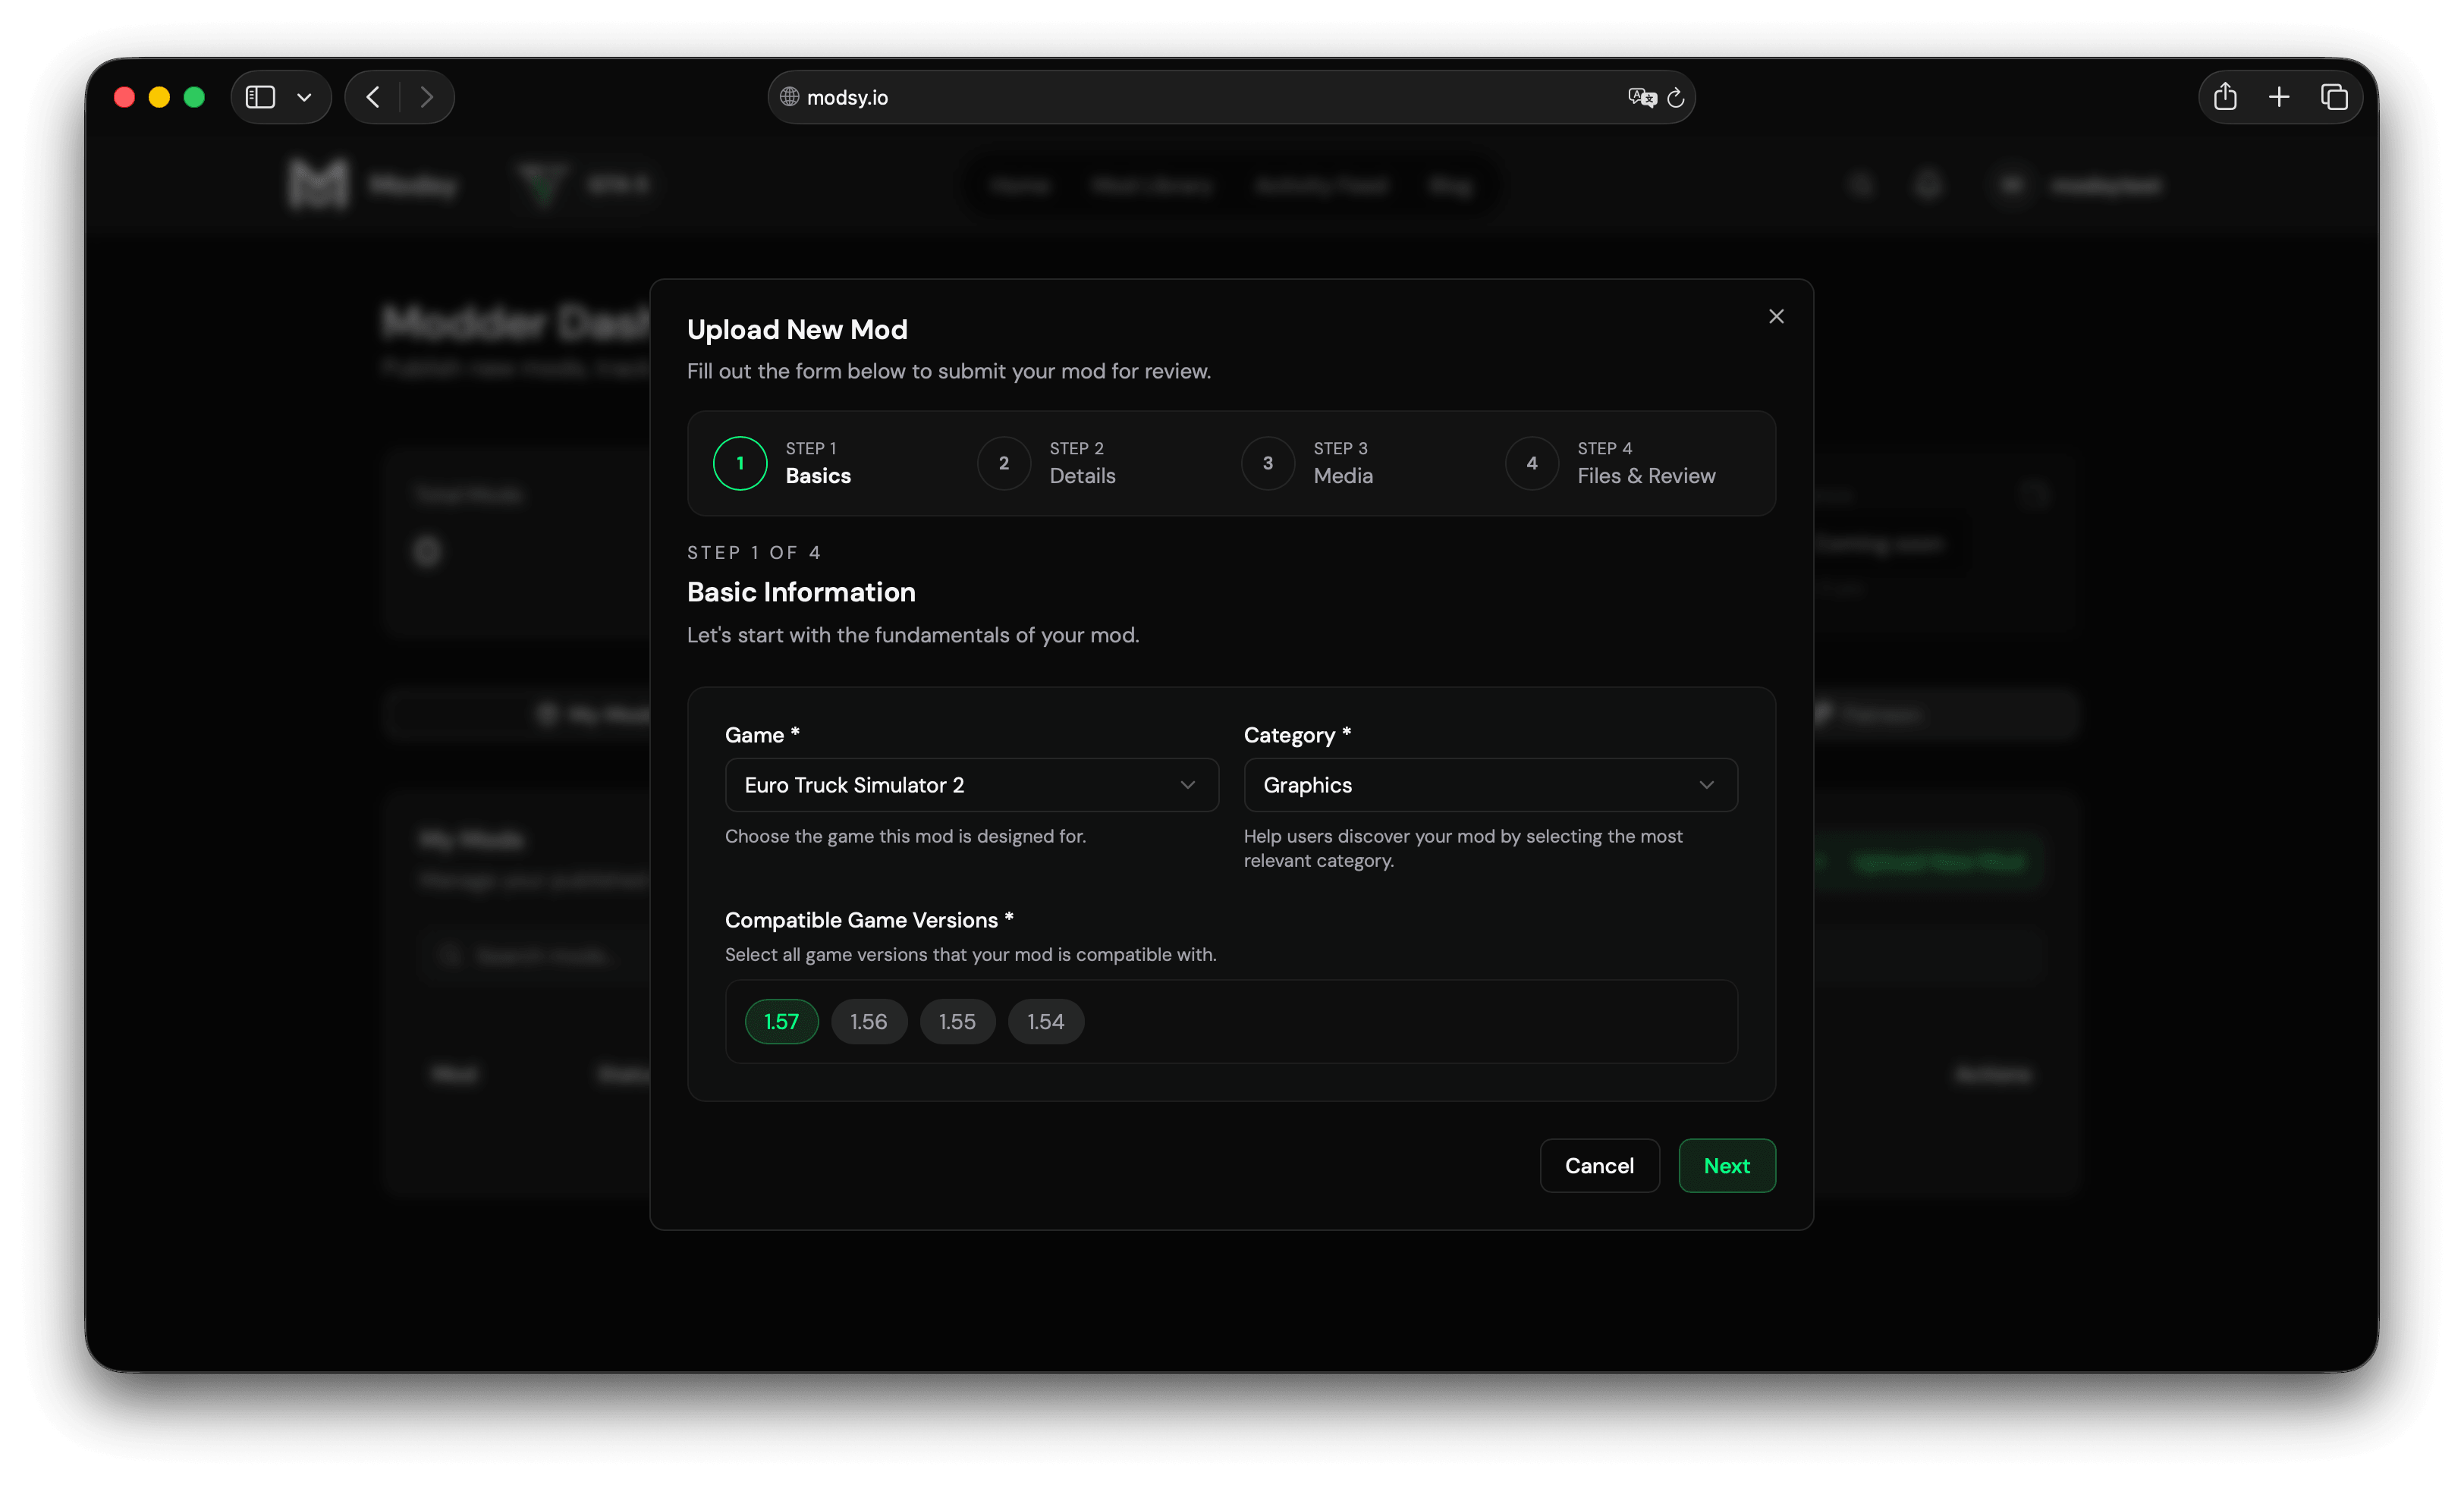
Task: Open the Game dropdown showing Euro Truck Simulator 2
Action: pyautogui.click(x=970, y=785)
